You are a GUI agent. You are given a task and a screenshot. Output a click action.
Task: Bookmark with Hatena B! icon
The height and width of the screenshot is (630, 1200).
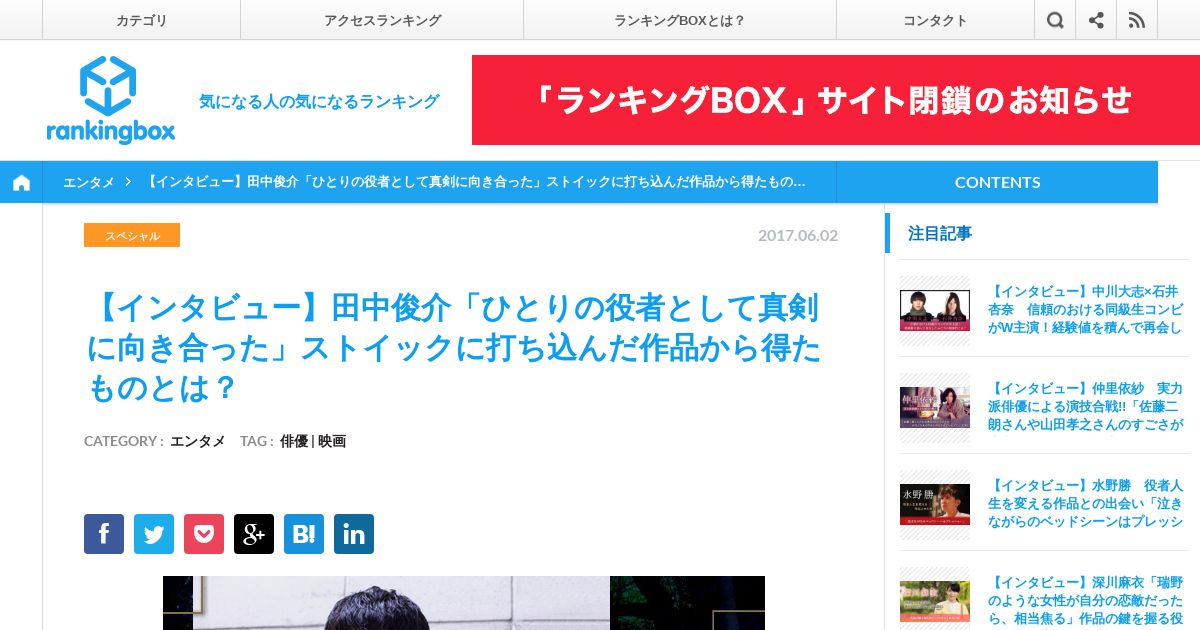(304, 534)
